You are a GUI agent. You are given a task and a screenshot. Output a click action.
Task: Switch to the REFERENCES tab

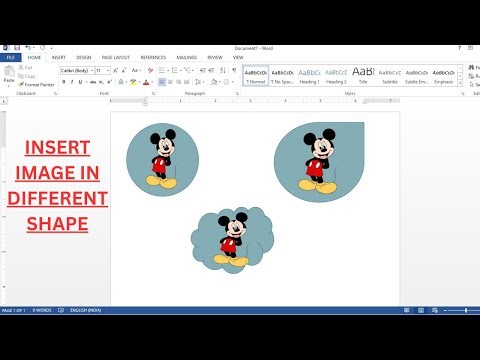[153, 58]
